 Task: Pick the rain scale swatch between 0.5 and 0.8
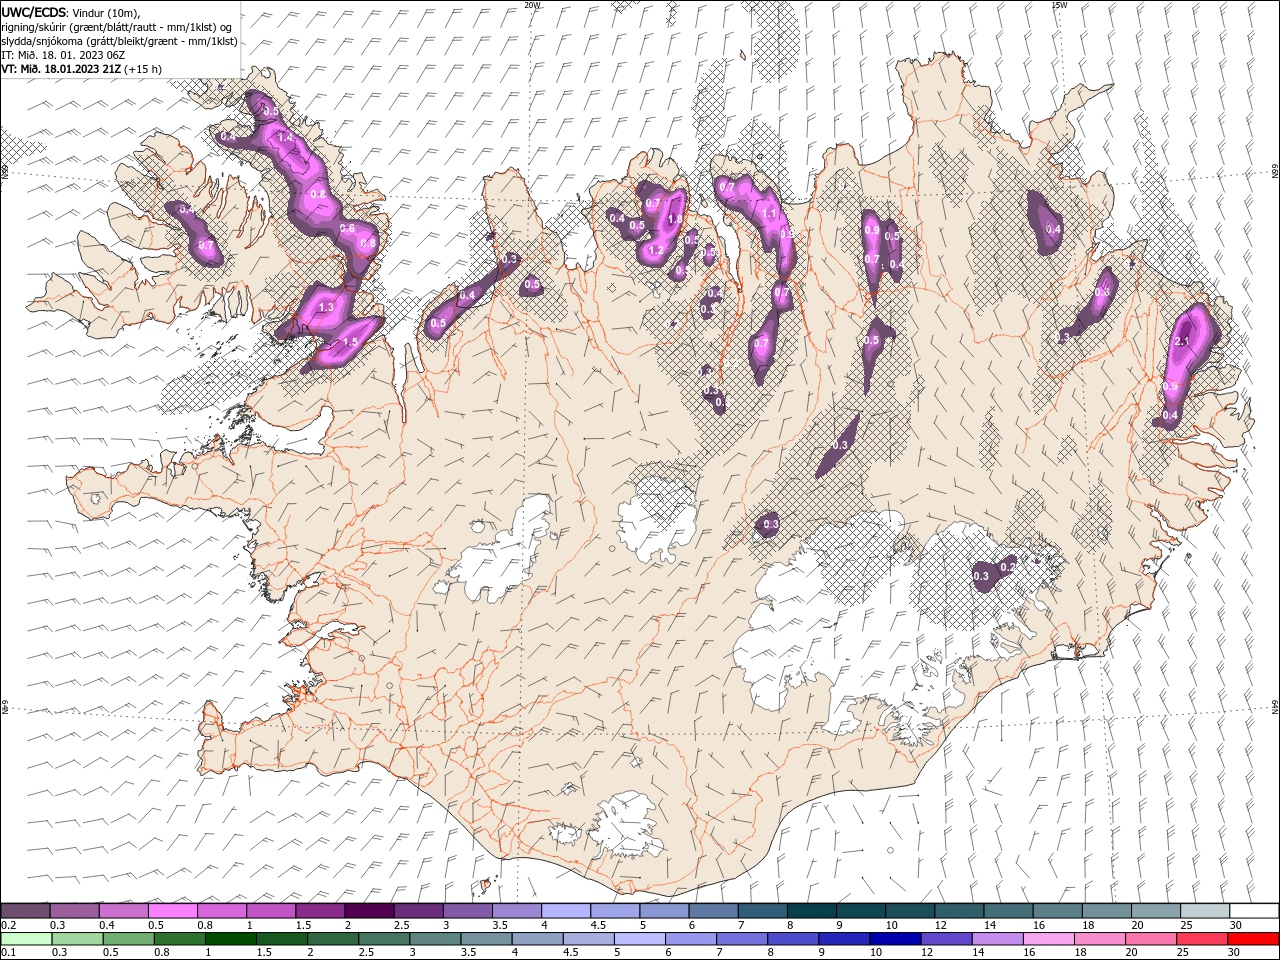(x=129, y=939)
